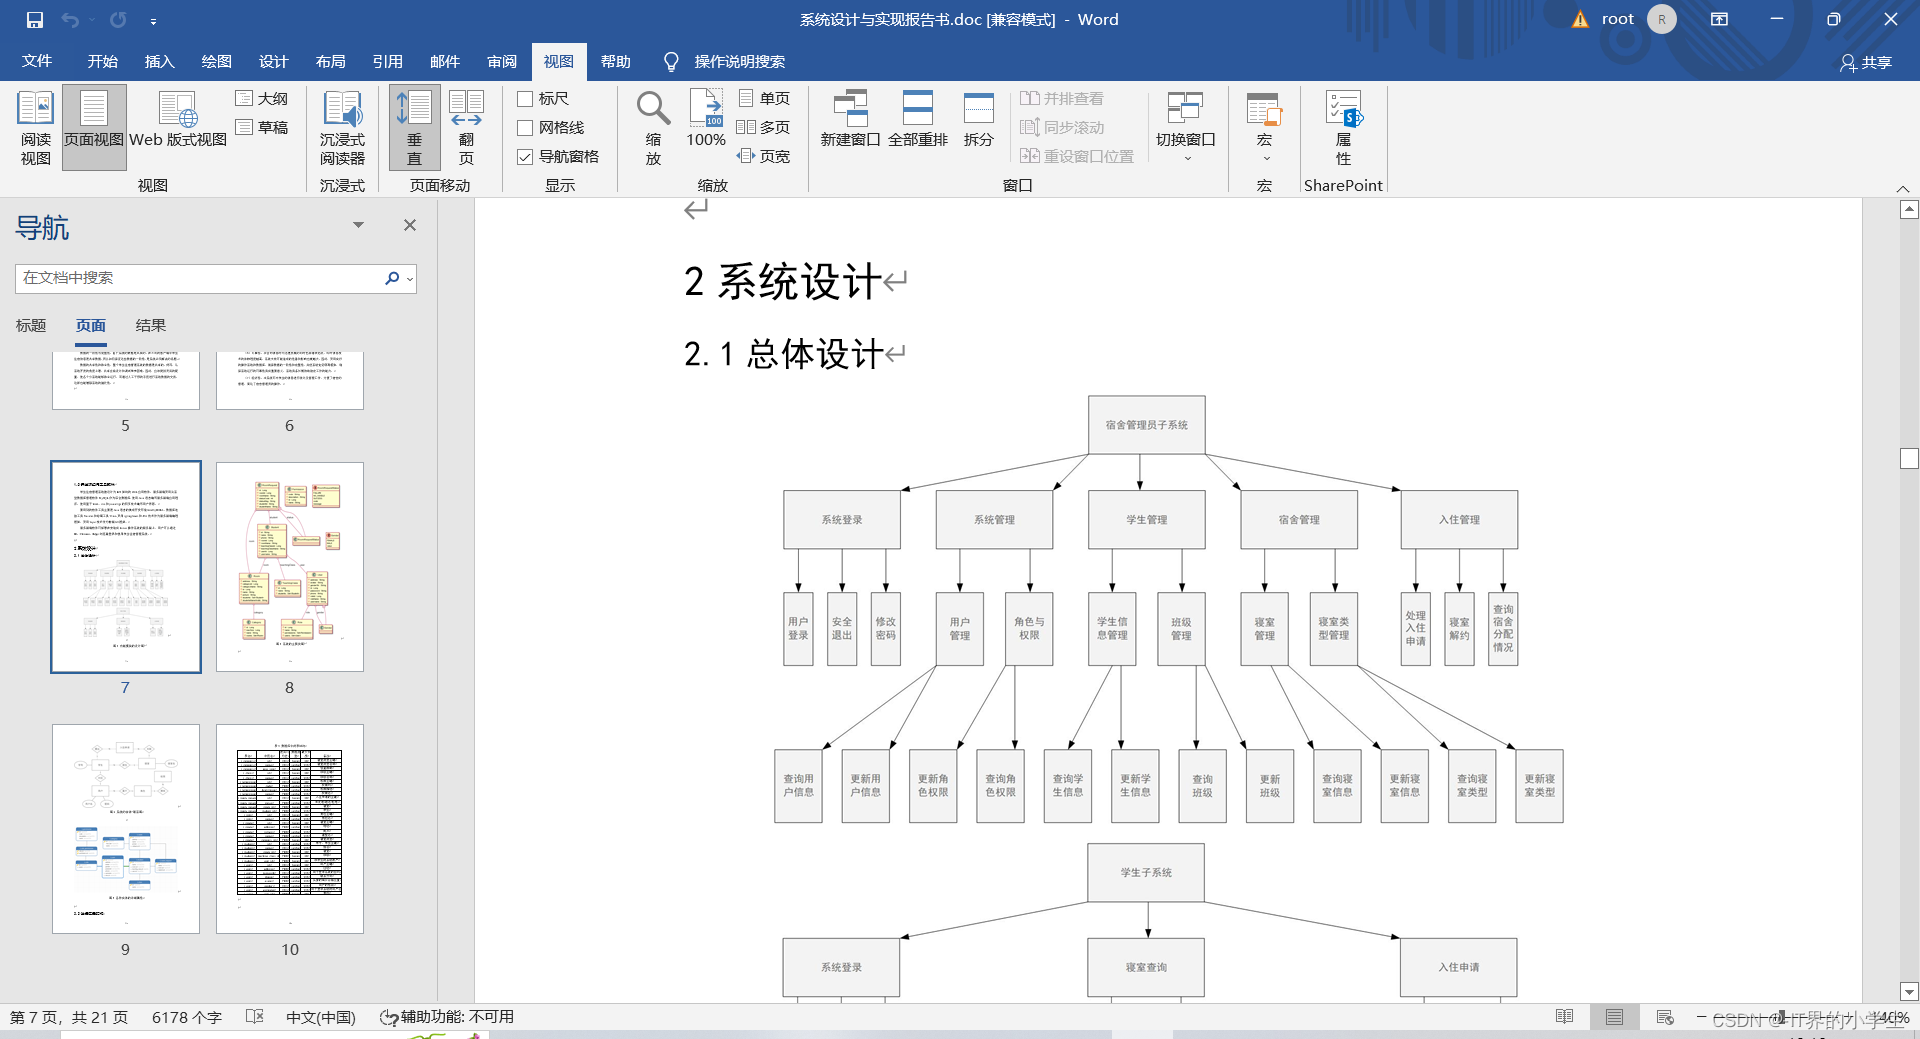Open the Layout tab

pos(330,62)
